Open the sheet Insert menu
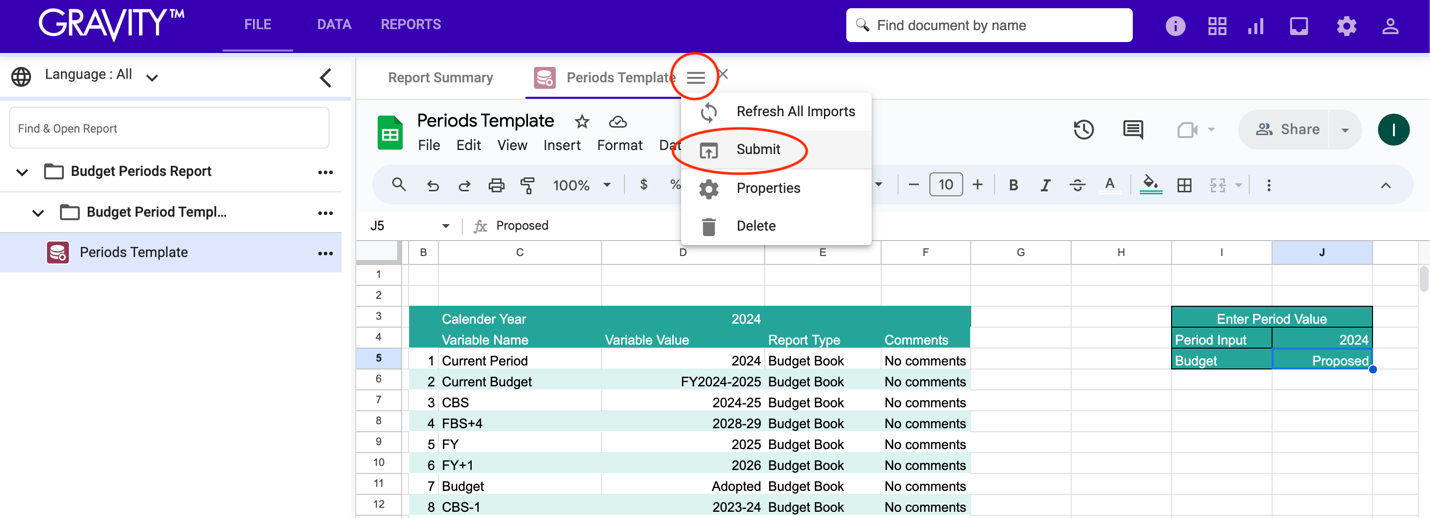Viewport: 1430px width, 518px height. 562,145
